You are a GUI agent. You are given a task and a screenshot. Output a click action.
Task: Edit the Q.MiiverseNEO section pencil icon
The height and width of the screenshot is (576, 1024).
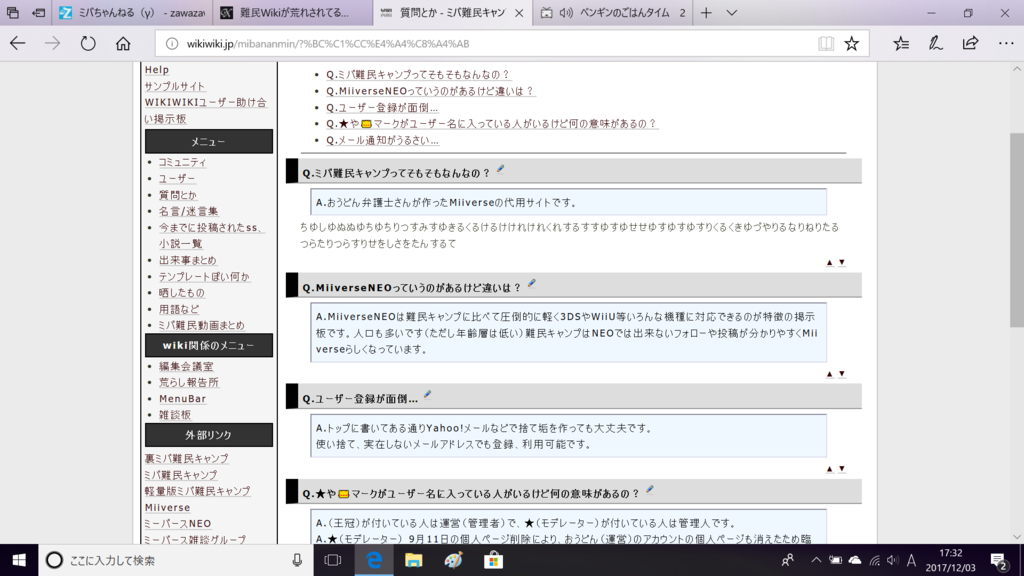coord(532,283)
